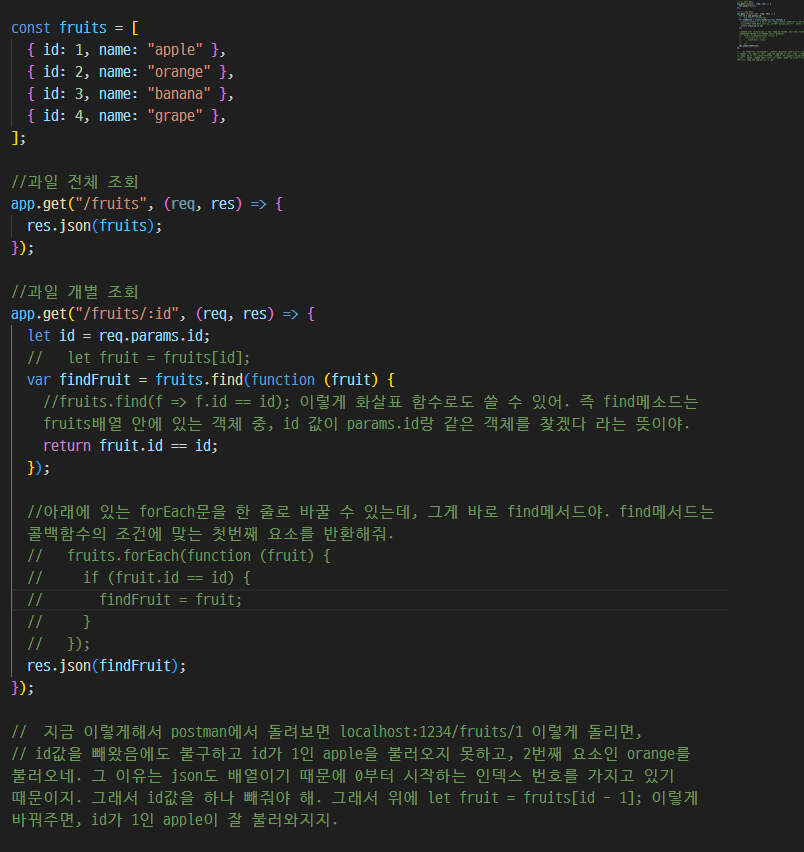Click the "banana" string in the fruits array
Screen dimensions: 804x852
[179, 94]
